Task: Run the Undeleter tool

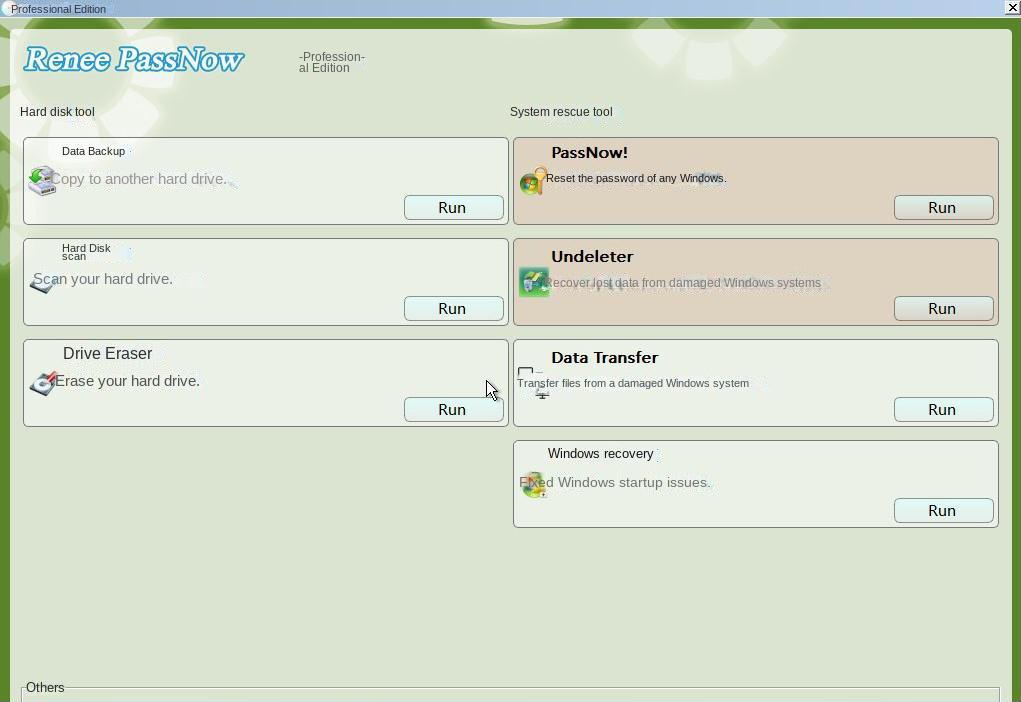Action: (x=944, y=309)
